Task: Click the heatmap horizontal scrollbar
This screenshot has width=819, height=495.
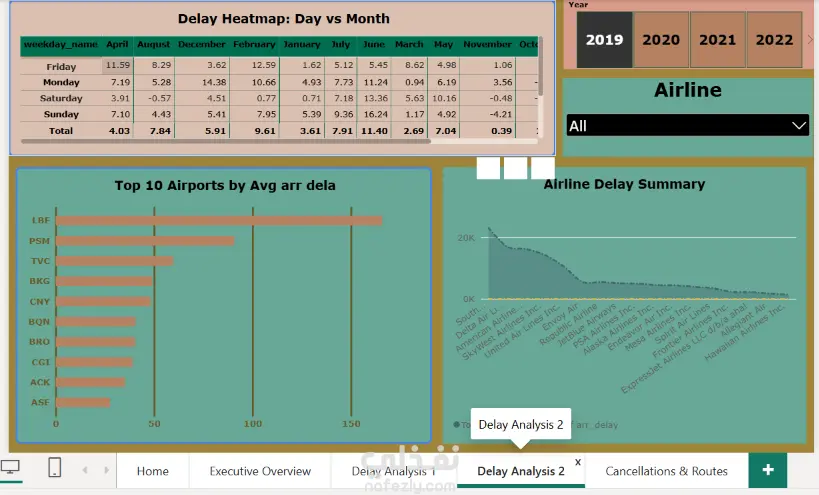Action: [x=226, y=141]
